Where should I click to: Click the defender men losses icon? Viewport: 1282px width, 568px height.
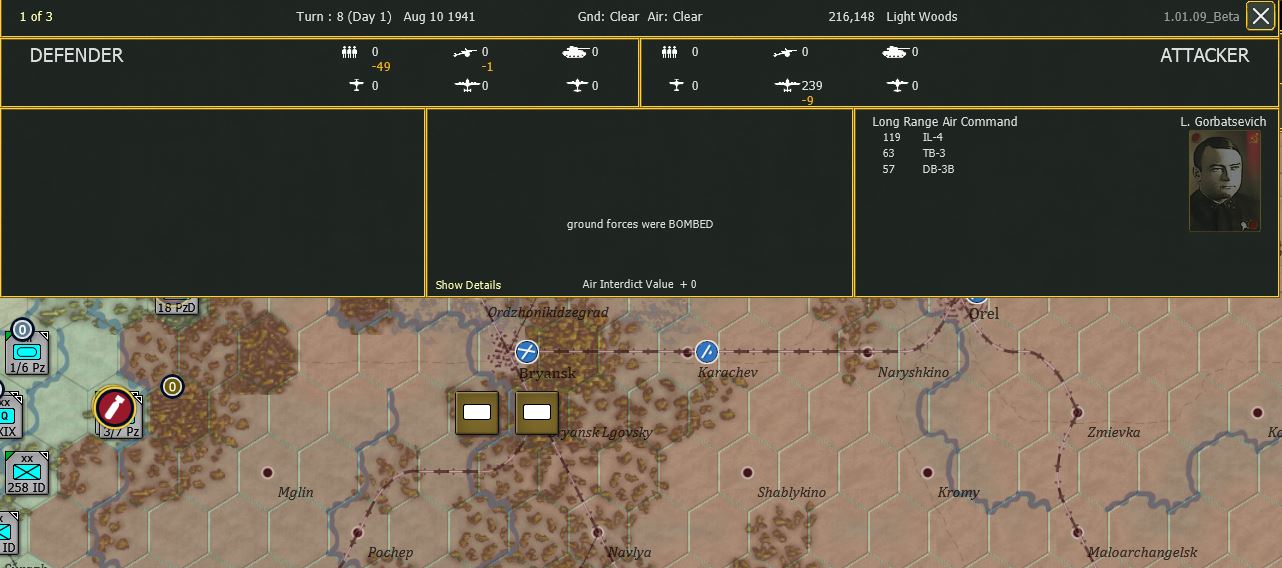click(x=350, y=52)
